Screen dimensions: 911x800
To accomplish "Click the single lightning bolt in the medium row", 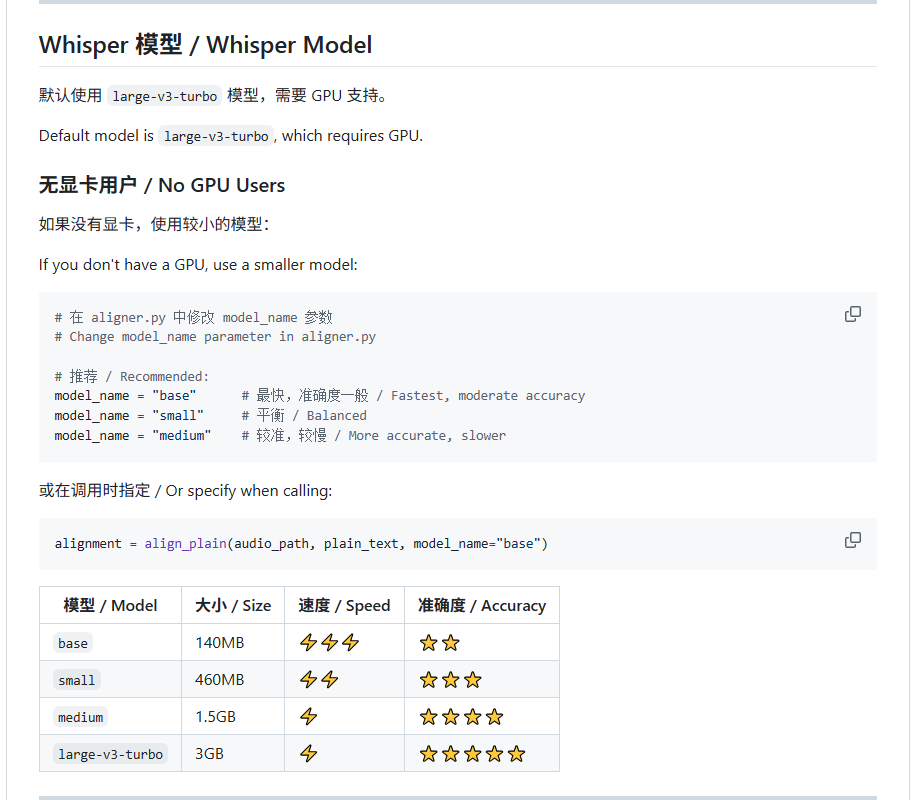I will point(309,717).
